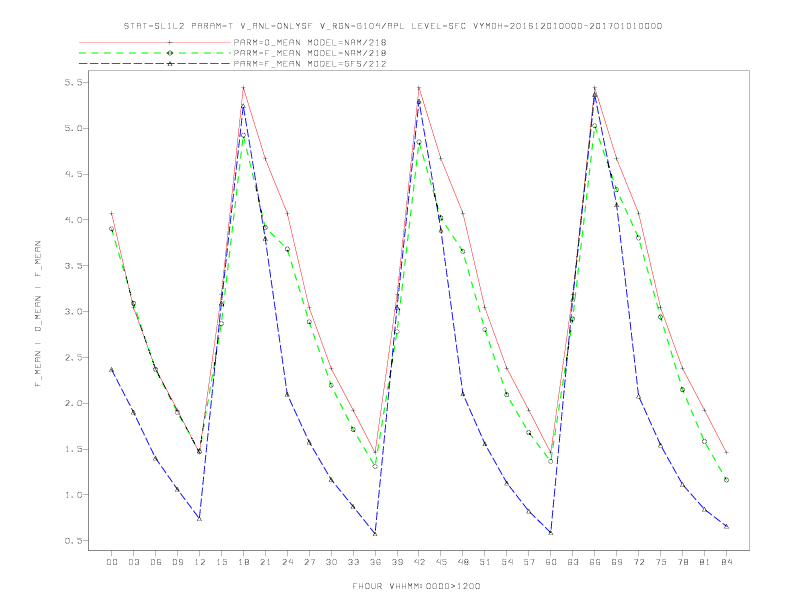Click the circle marker on green legend line
This screenshot has height=612, width=792.
pos(170,53)
